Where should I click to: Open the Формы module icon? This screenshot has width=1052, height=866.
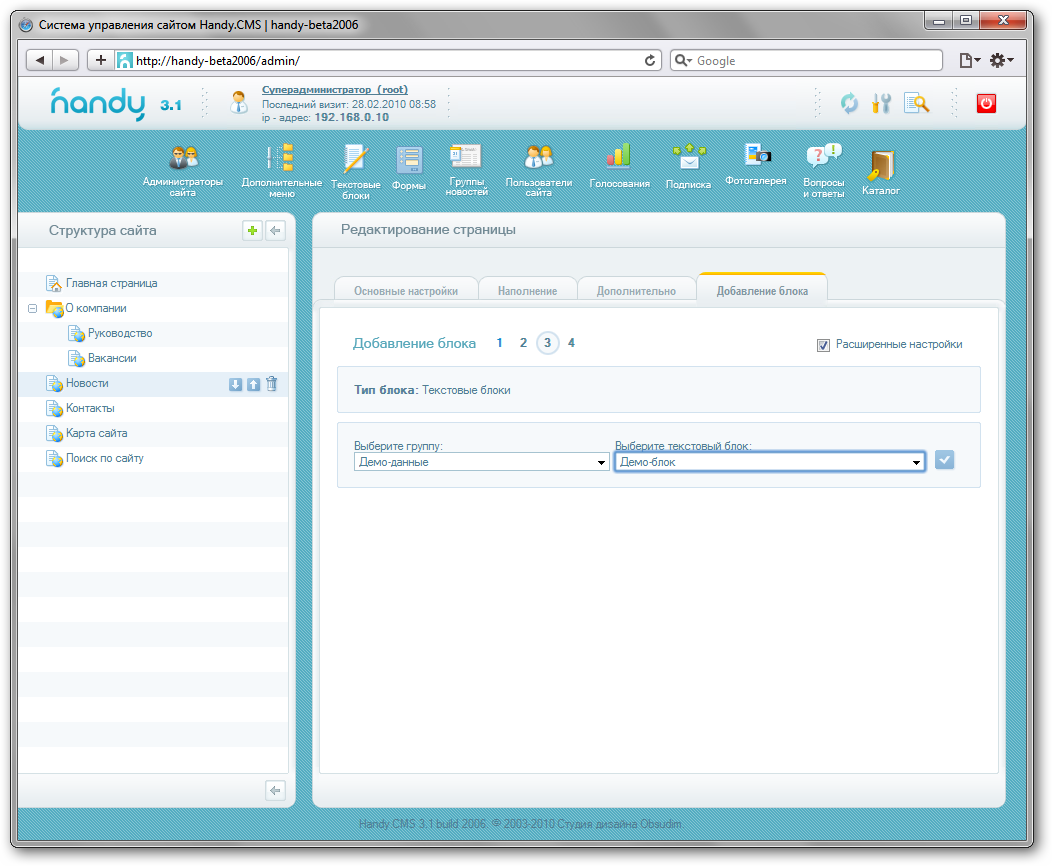409,160
